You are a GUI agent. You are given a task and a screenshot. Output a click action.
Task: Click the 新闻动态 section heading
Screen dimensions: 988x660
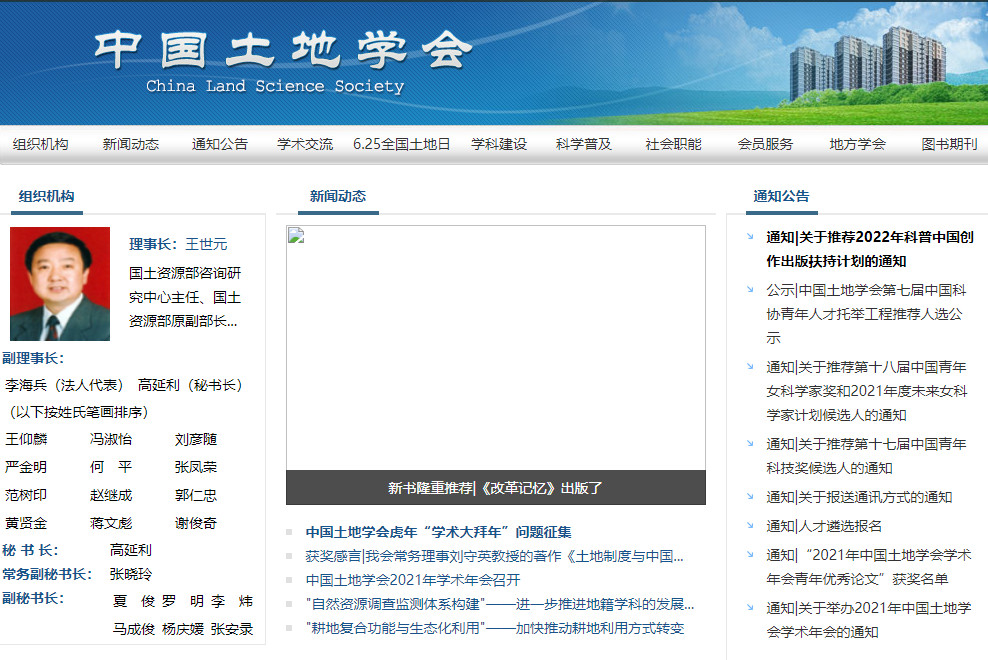point(338,196)
